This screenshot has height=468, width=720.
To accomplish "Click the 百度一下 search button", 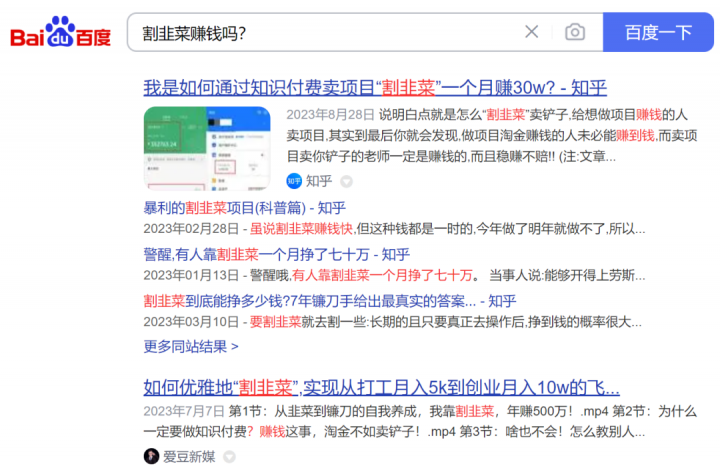I will (658, 32).
